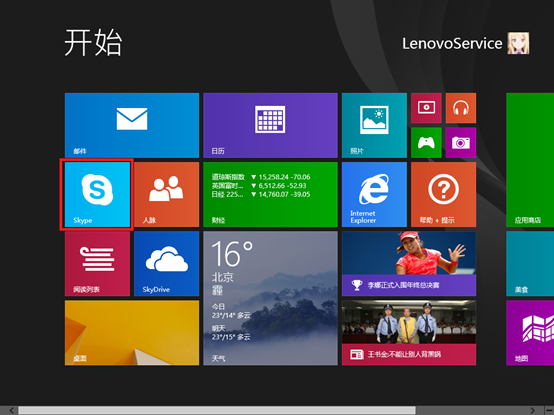Click the today forecast 23°/14° text
Image resolution: width=554 pixels, height=415 pixels.
coord(231,315)
